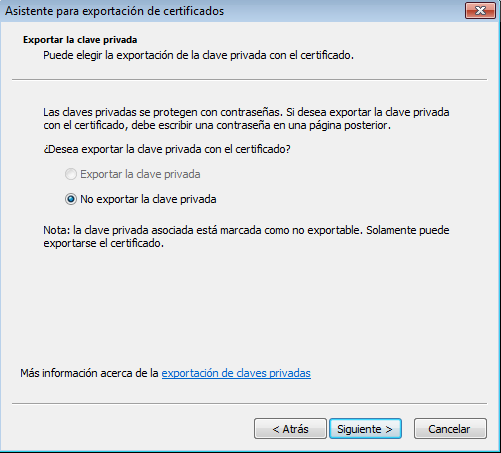Click the 'Nota: la clave privada asociada' note text

pos(246,236)
